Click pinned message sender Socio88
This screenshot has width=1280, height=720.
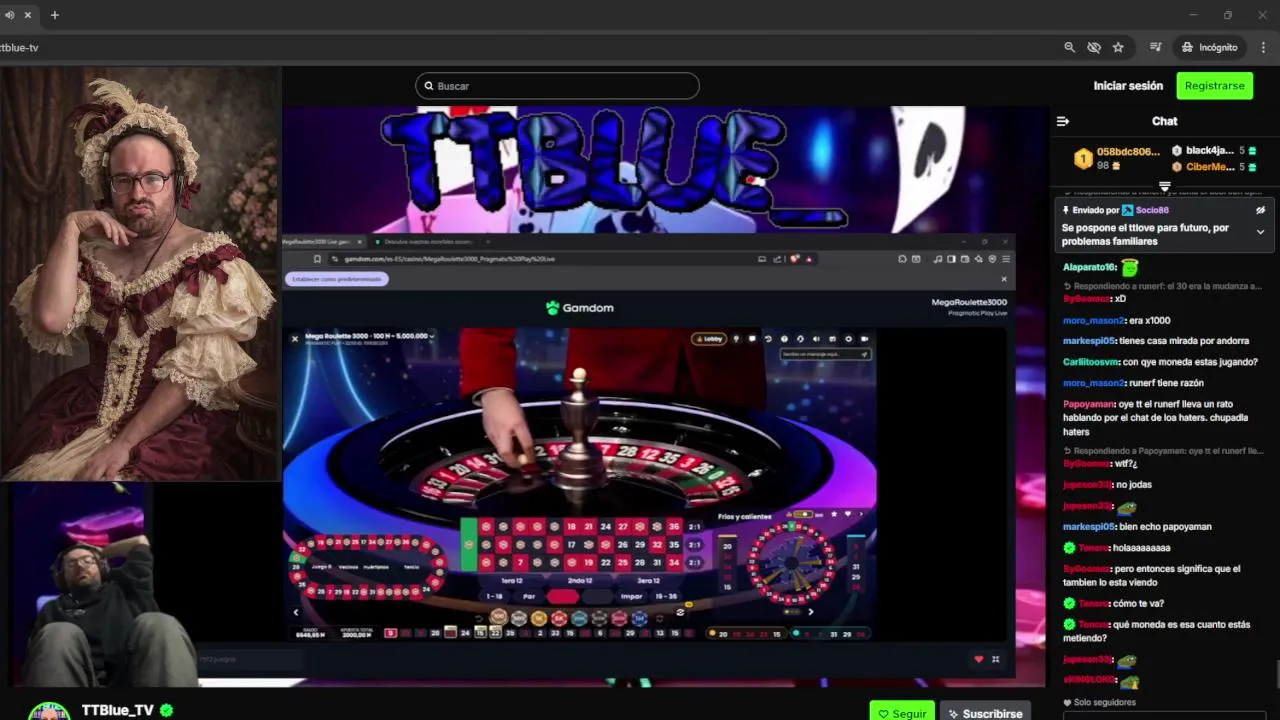tap(1152, 210)
